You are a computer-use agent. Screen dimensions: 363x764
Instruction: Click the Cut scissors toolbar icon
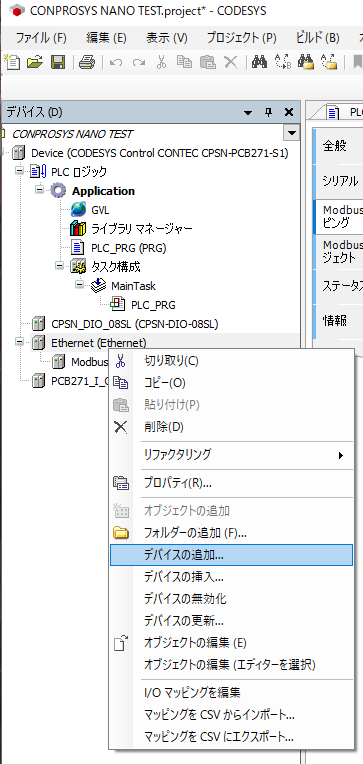(162, 62)
